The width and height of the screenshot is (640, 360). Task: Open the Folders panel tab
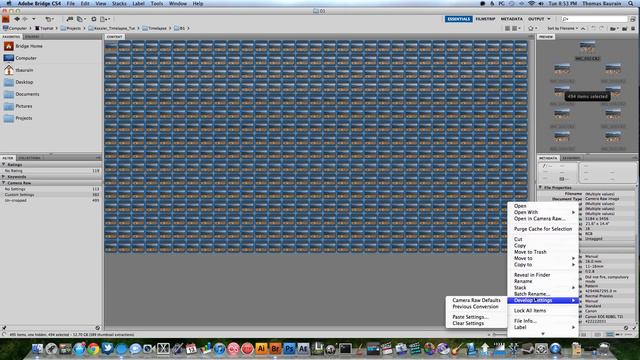pos(32,37)
